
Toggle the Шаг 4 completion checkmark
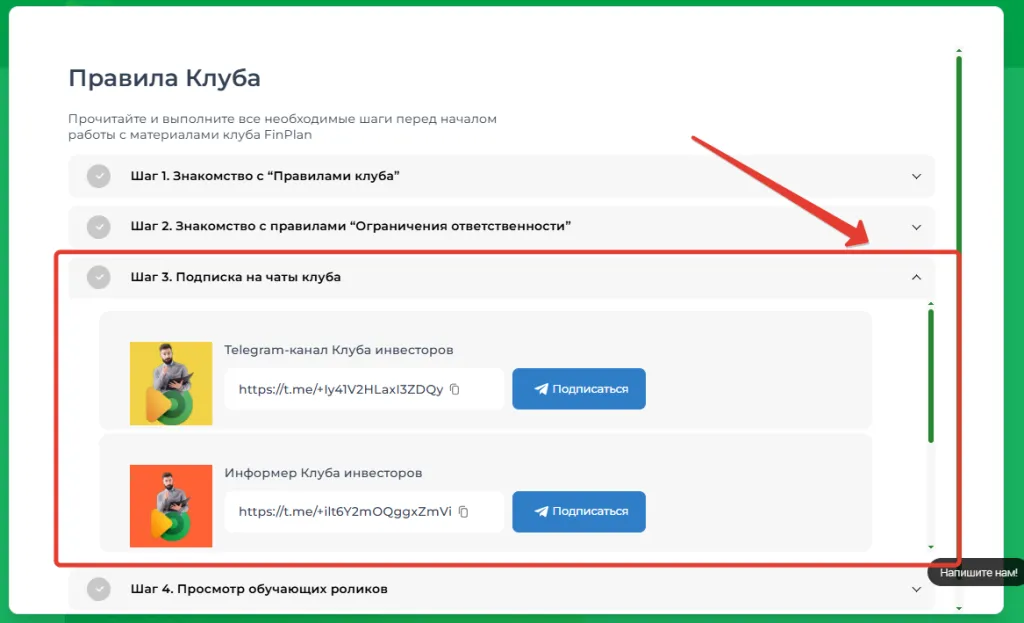98,589
